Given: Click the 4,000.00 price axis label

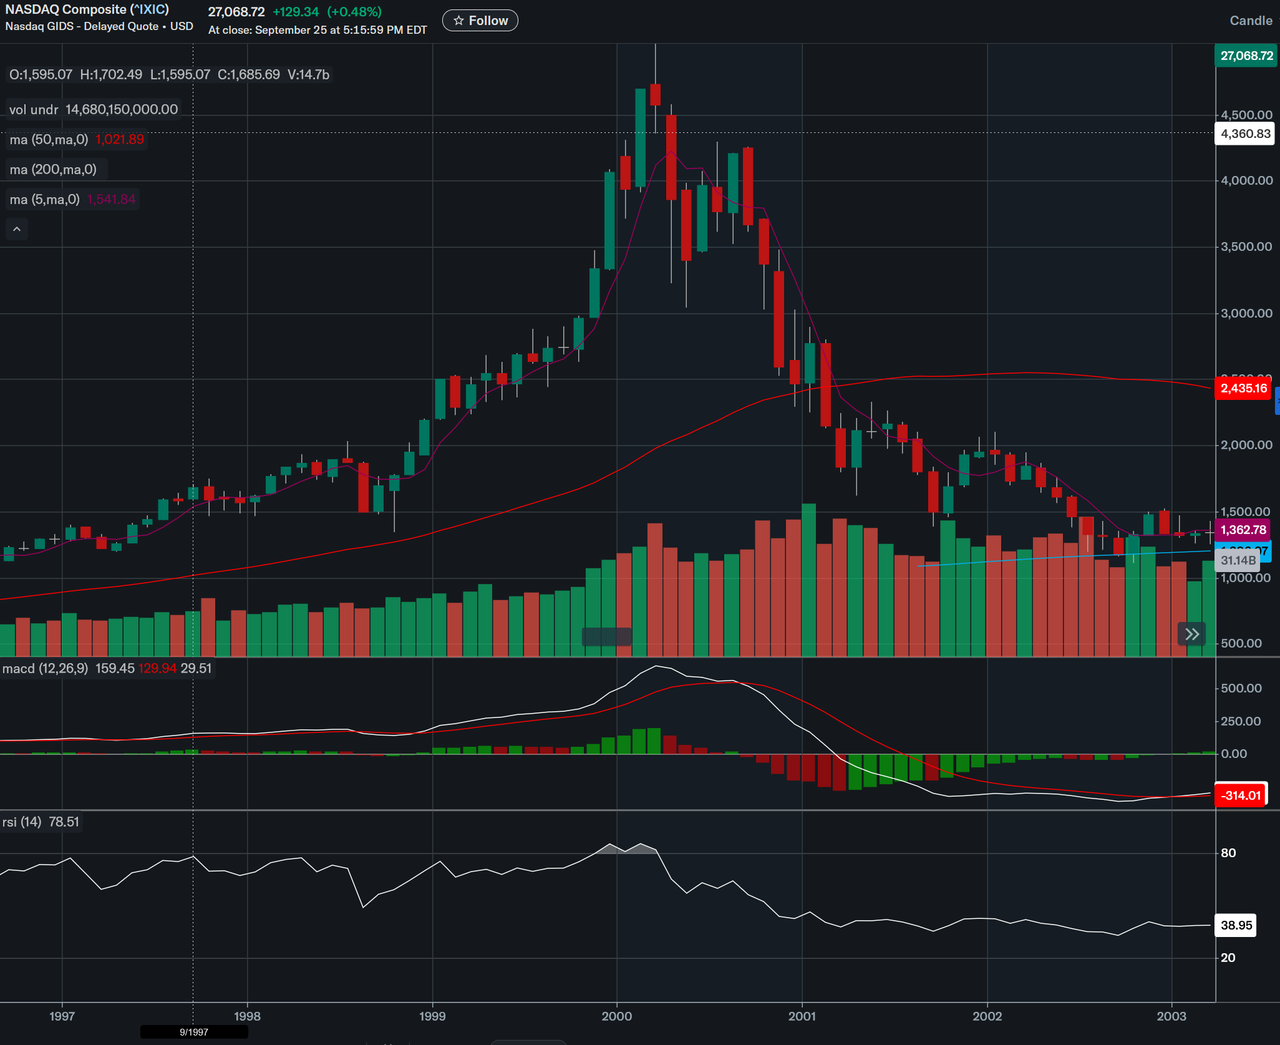Looking at the screenshot, I should [1247, 181].
